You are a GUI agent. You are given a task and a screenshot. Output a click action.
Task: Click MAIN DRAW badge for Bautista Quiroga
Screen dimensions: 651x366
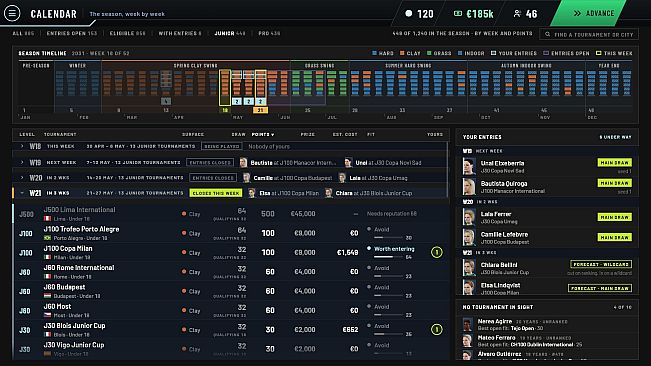point(614,183)
